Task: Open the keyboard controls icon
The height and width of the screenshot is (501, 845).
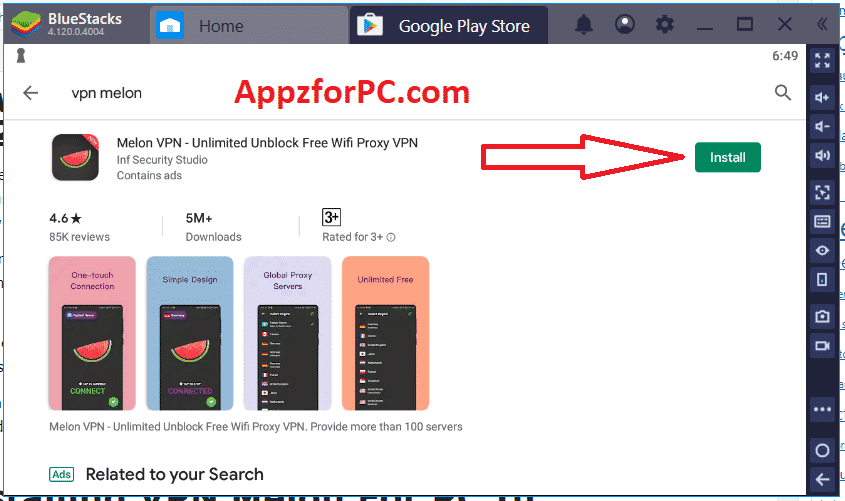Action: pyautogui.click(x=822, y=221)
